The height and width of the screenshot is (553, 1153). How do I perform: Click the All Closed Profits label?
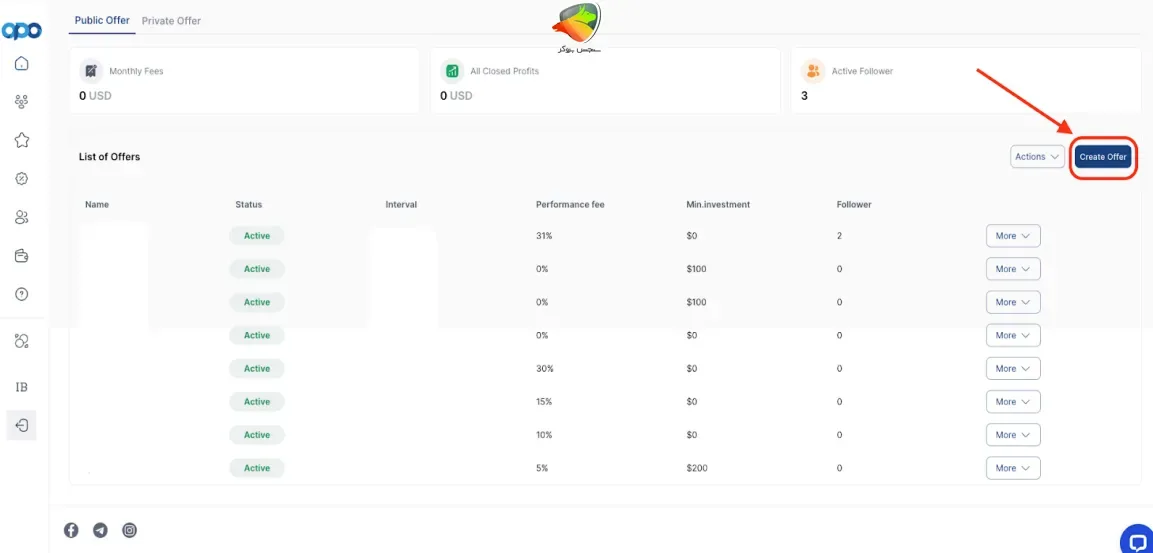(504, 71)
